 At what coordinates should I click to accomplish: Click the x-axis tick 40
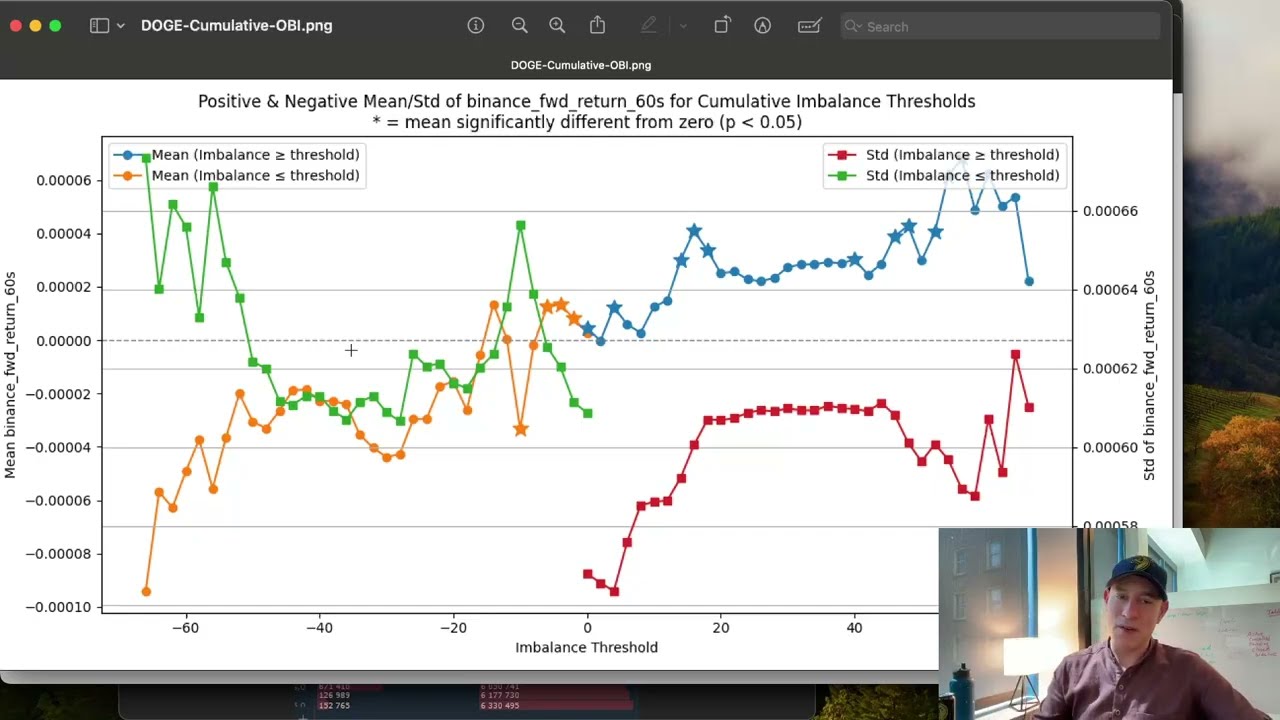pos(854,628)
